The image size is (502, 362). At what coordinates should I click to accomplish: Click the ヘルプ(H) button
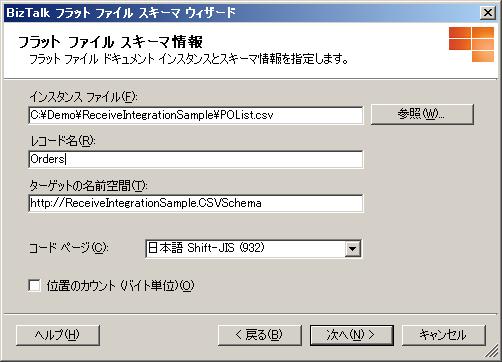coord(58,335)
